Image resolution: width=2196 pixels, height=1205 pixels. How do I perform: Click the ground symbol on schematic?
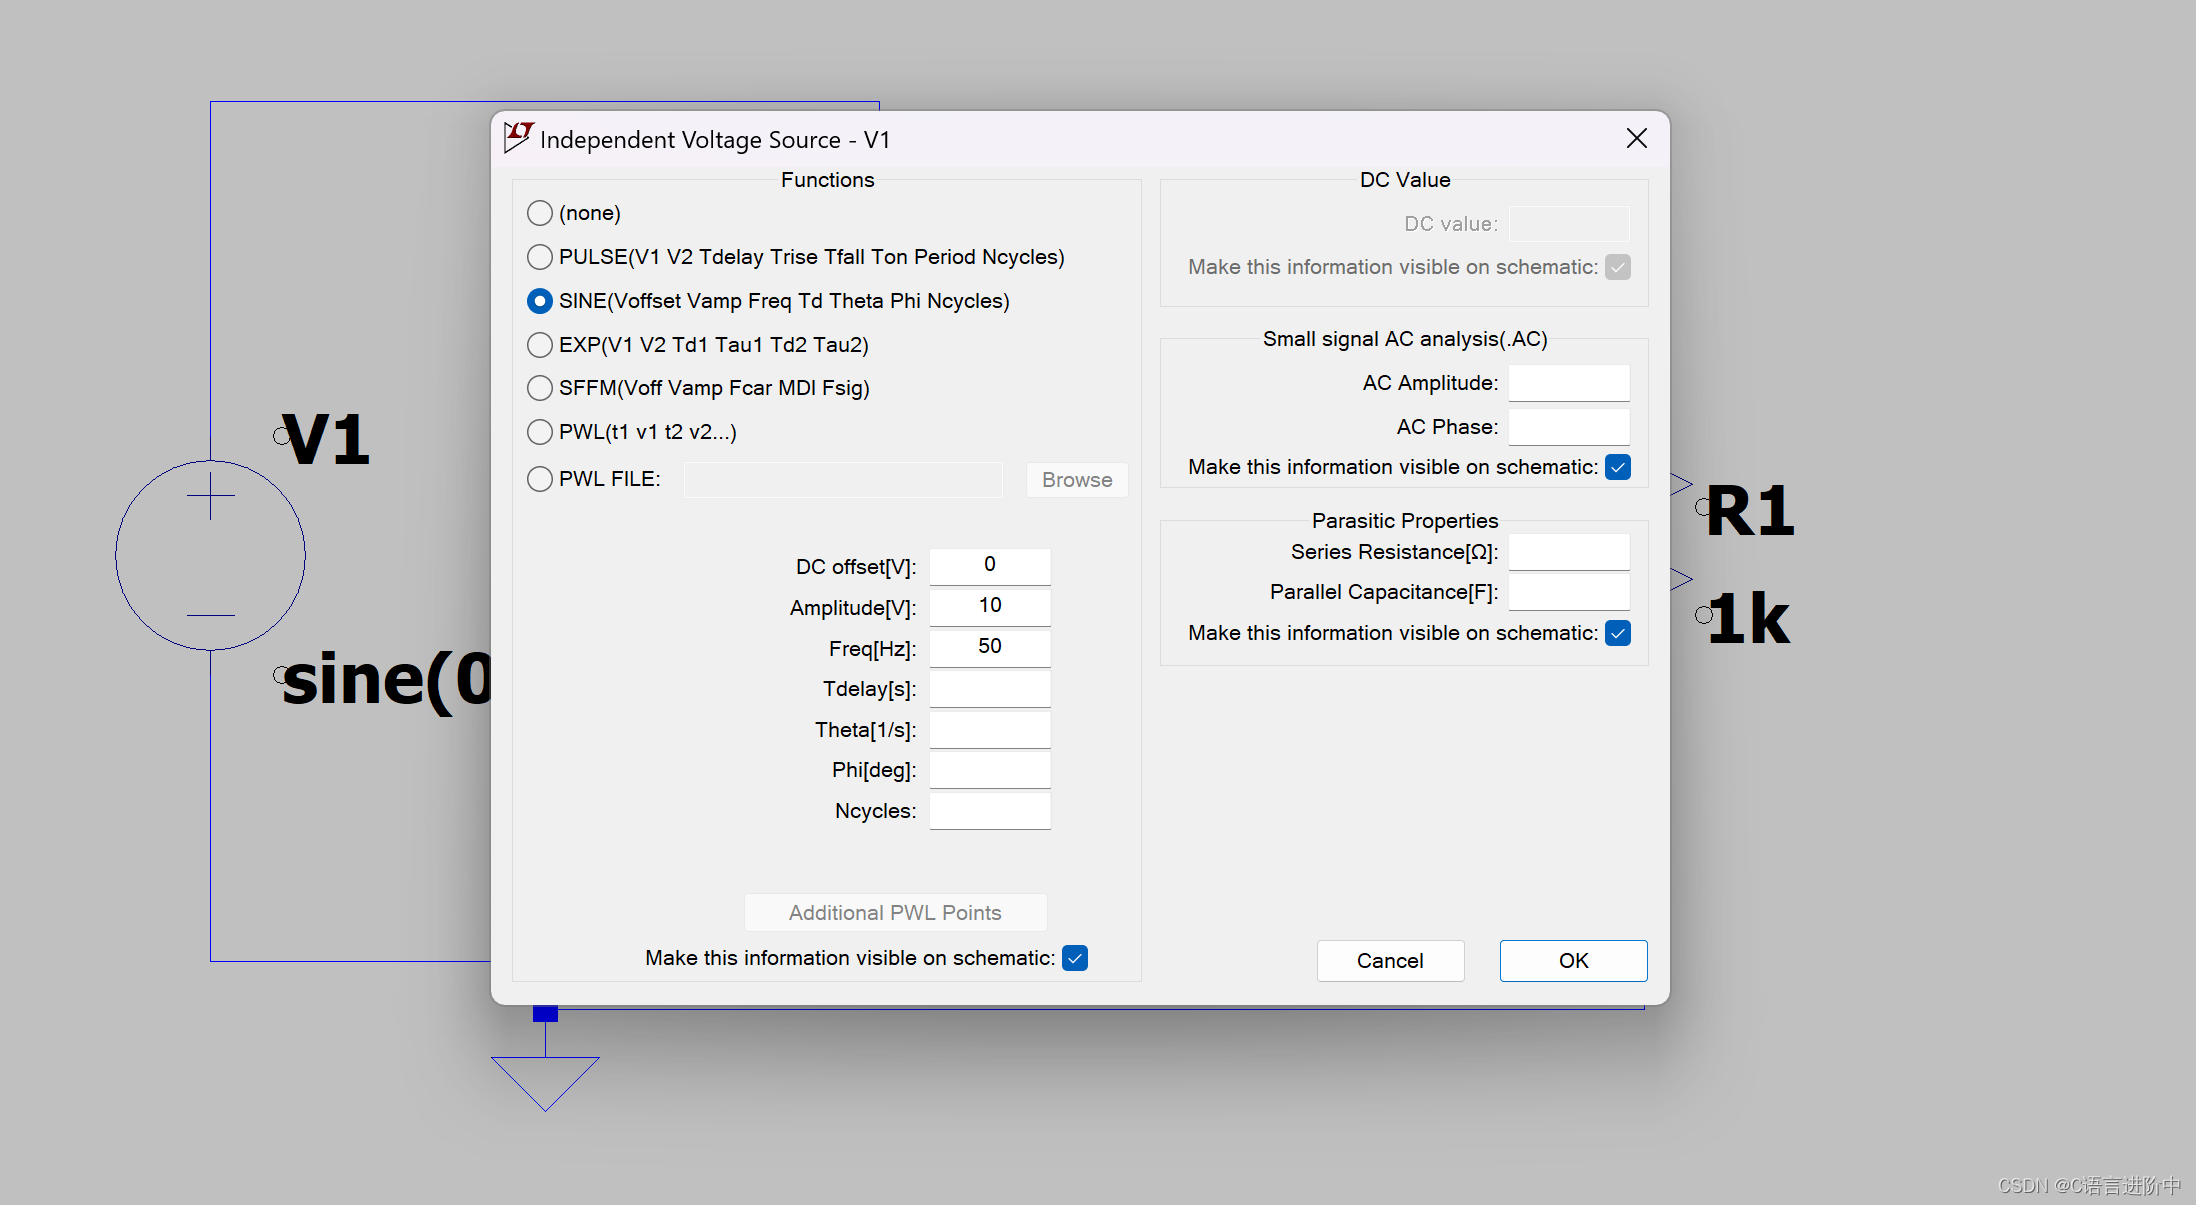[545, 1078]
